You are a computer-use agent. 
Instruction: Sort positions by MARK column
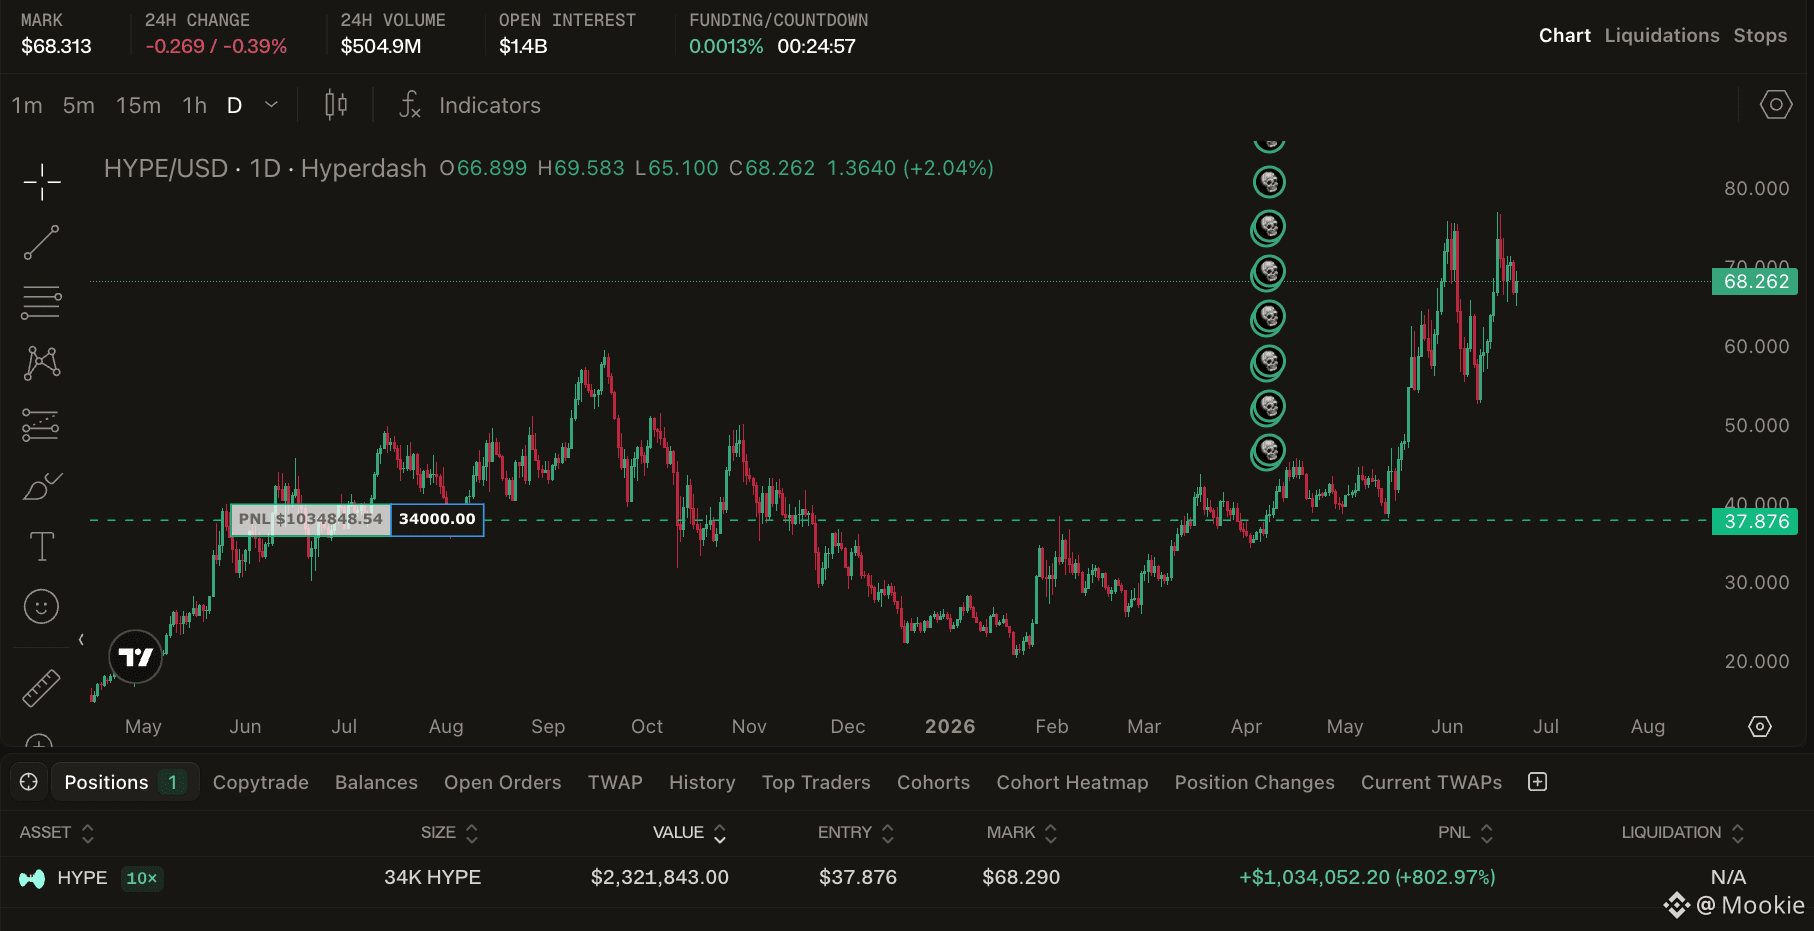[x=1022, y=833]
